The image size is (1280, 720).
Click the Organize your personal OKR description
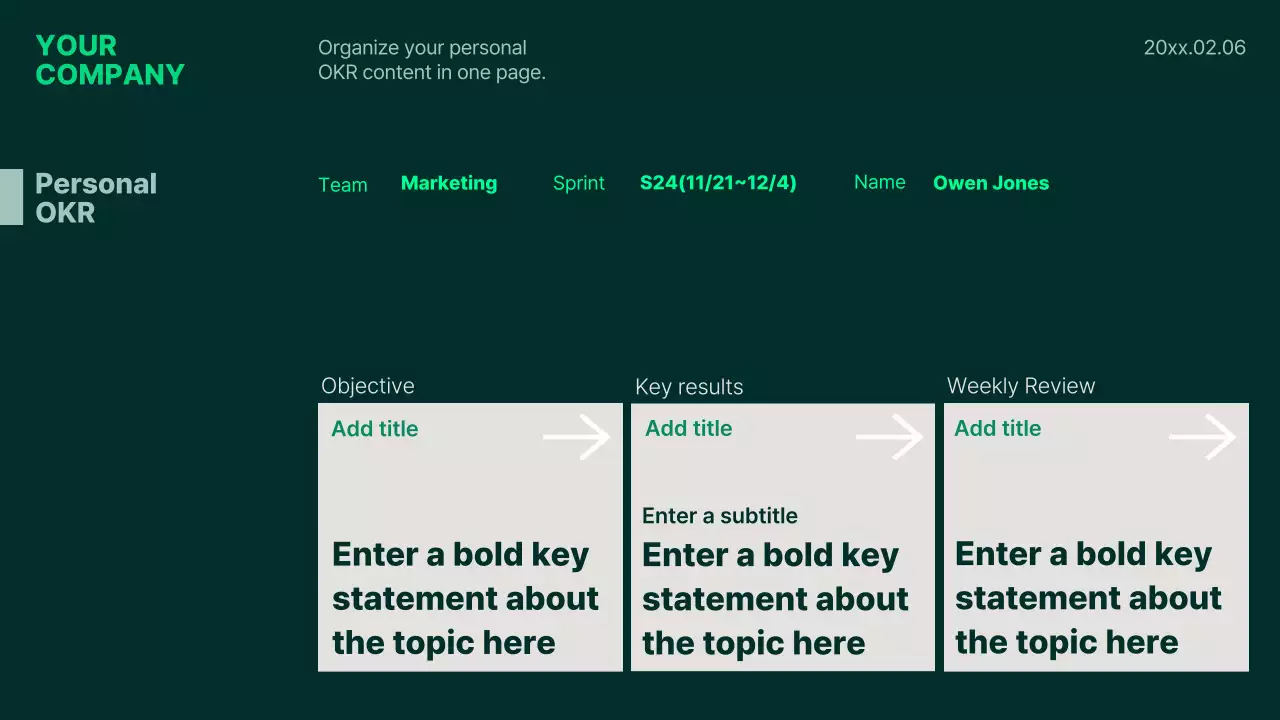(431, 60)
